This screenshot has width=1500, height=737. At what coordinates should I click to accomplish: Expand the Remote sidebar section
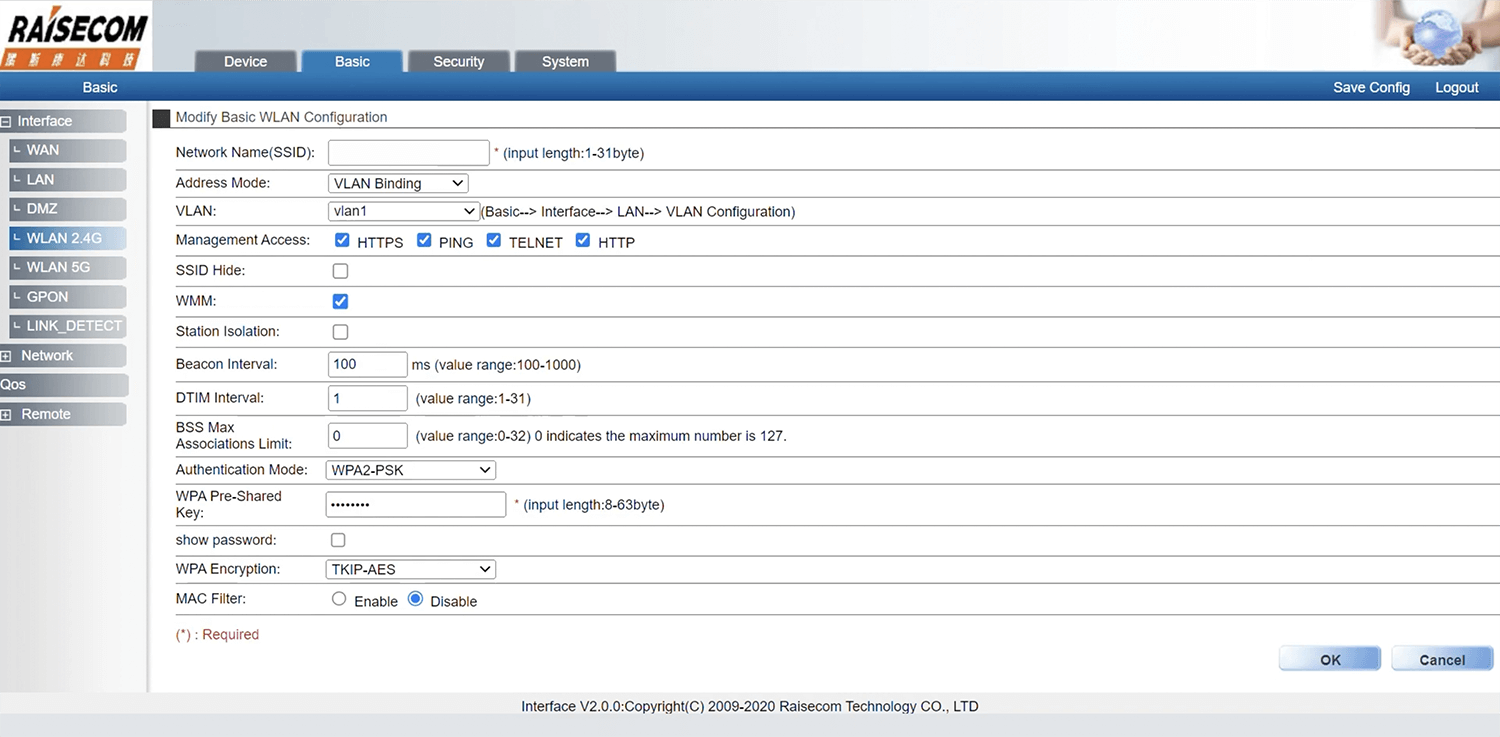pyautogui.click(x=7, y=415)
